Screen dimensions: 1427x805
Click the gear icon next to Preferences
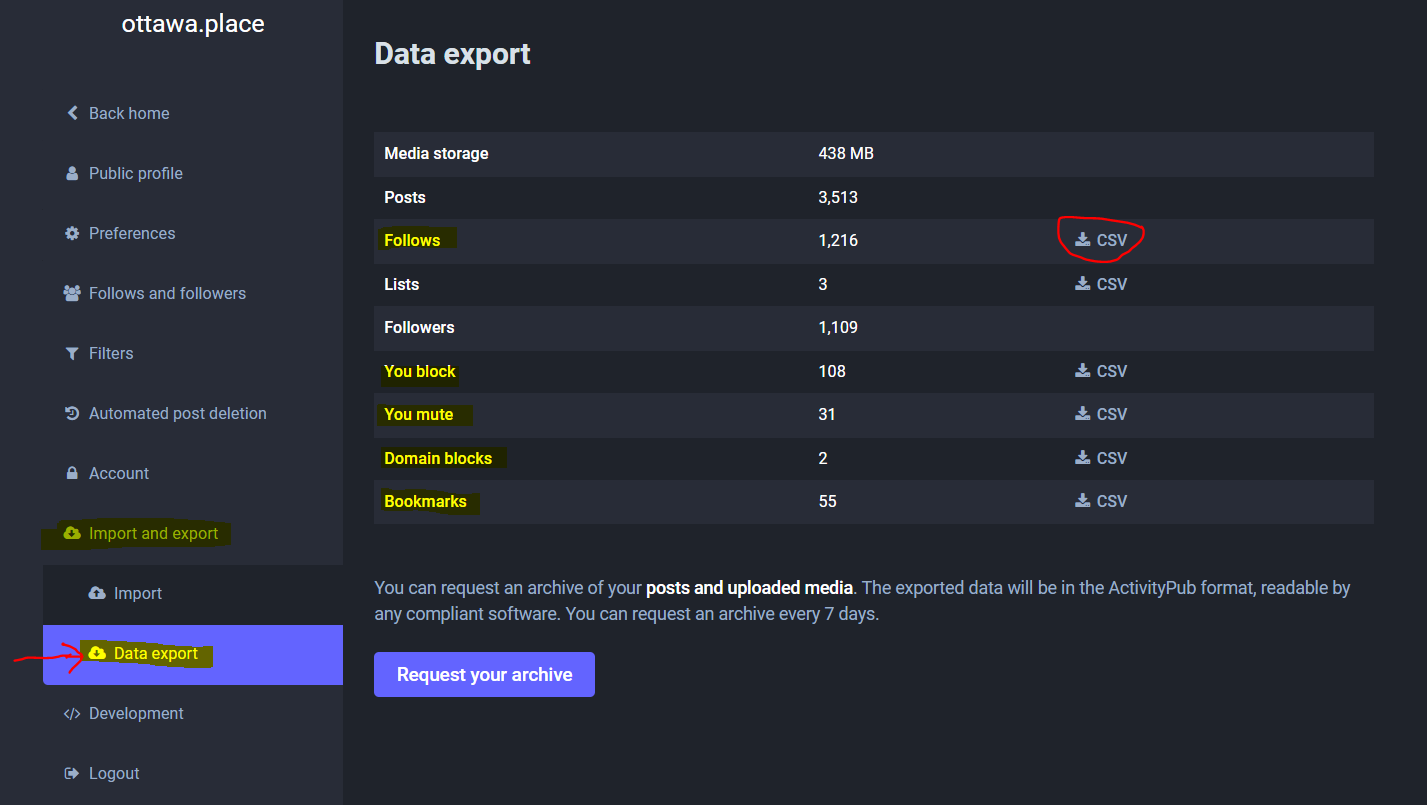tap(72, 233)
